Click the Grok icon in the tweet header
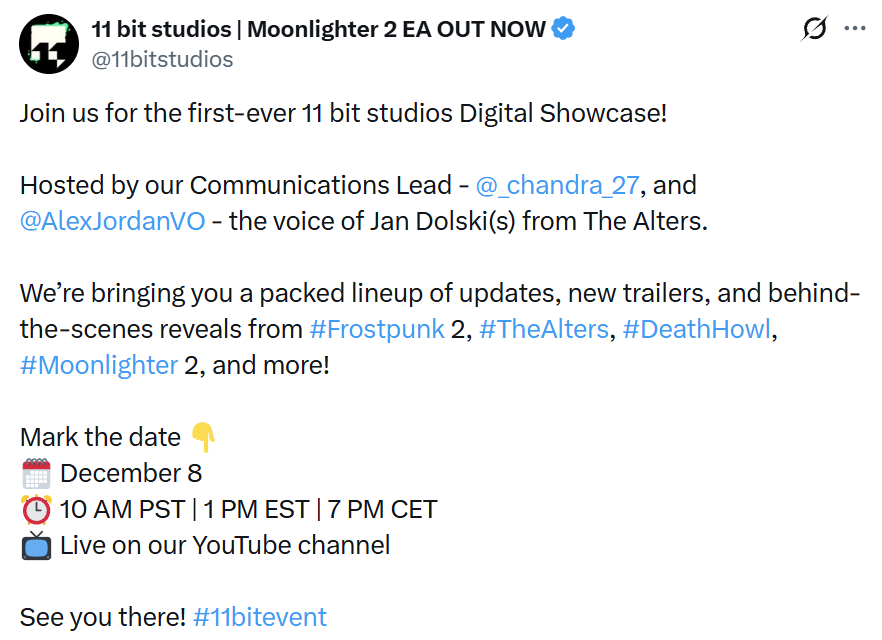This screenshot has height=640, width=882. click(x=814, y=29)
